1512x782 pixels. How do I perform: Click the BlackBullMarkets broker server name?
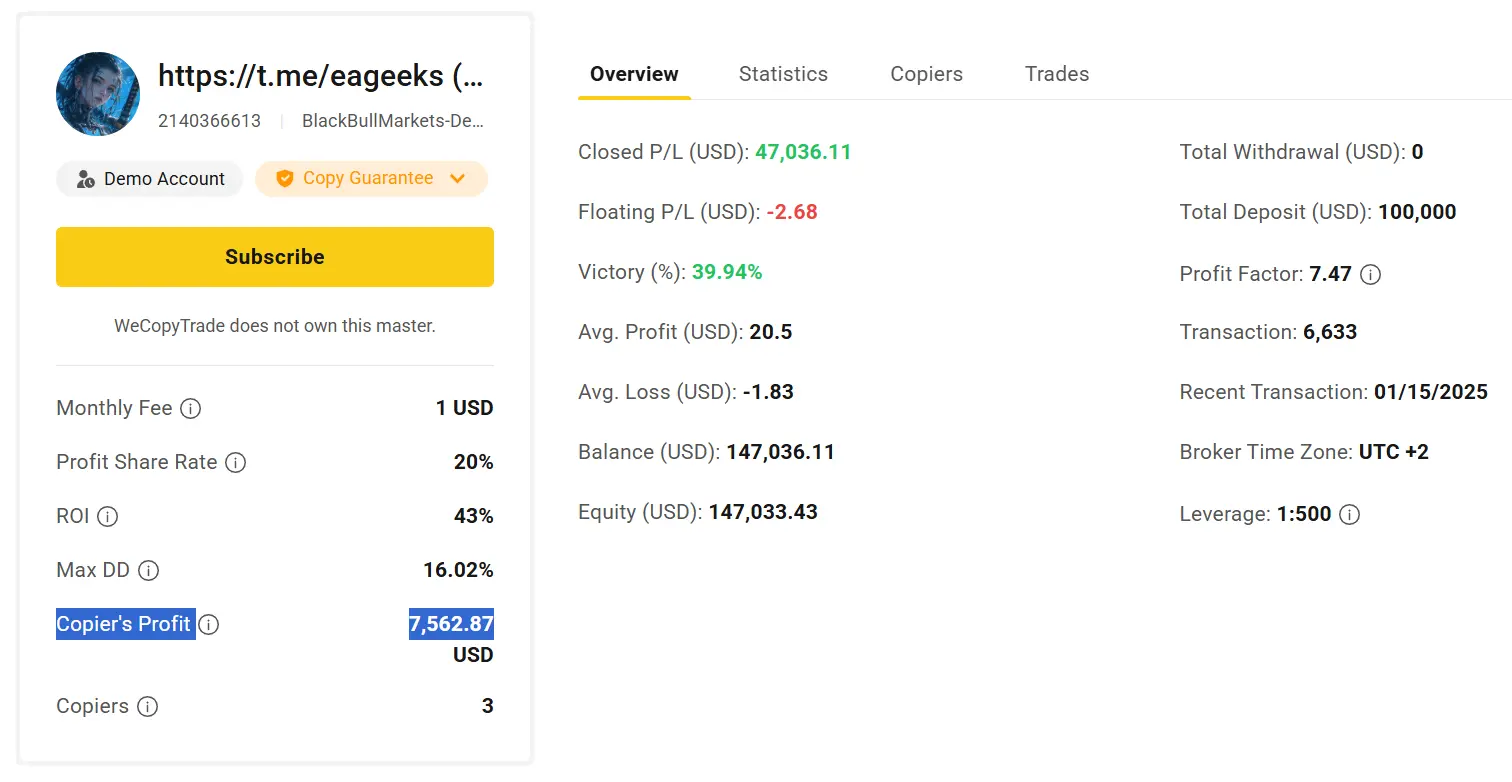click(393, 121)
